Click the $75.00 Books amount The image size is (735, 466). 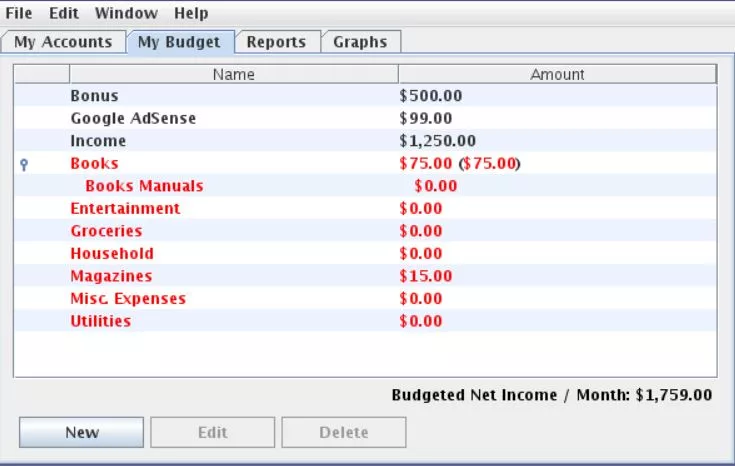(x=426, y=163)
